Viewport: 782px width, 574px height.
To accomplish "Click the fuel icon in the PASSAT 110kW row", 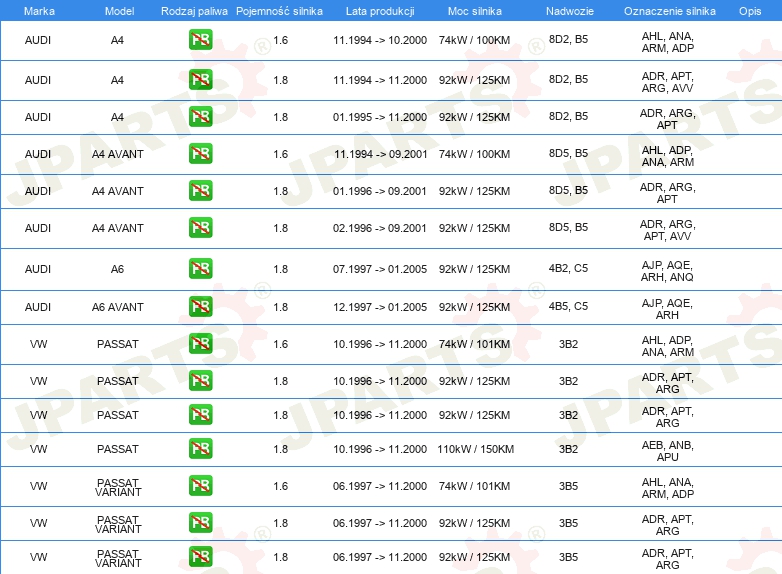I will (200, 448).
